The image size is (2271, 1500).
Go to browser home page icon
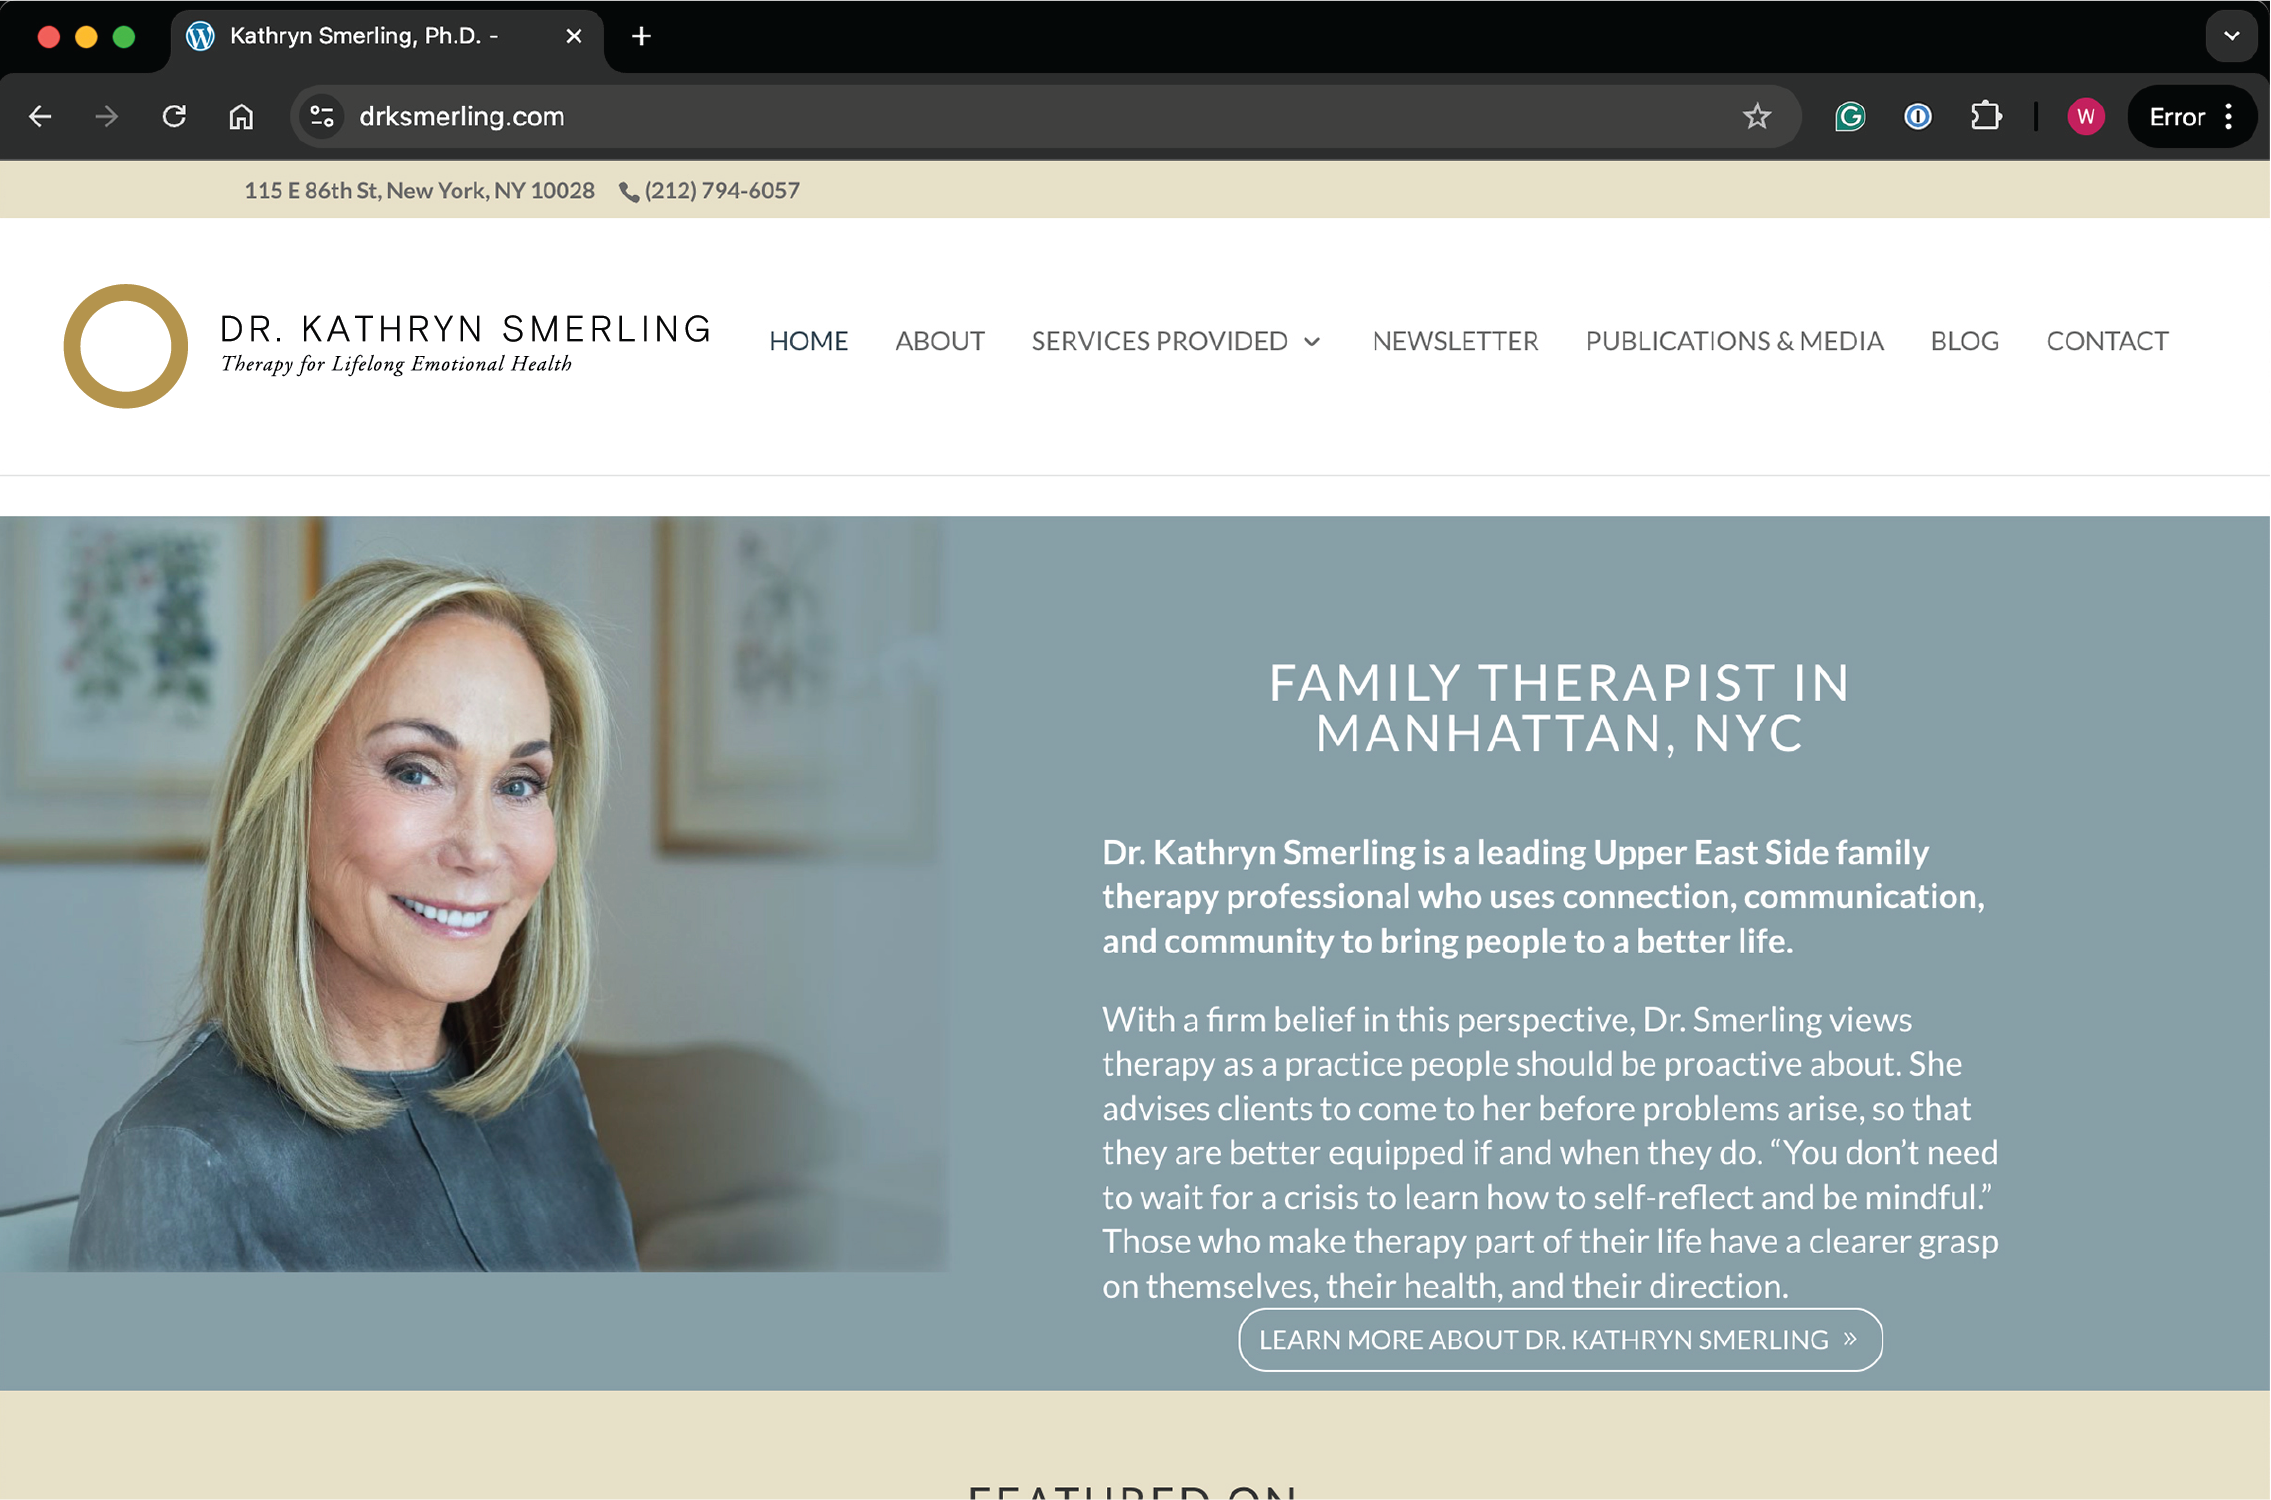point(241,117)
